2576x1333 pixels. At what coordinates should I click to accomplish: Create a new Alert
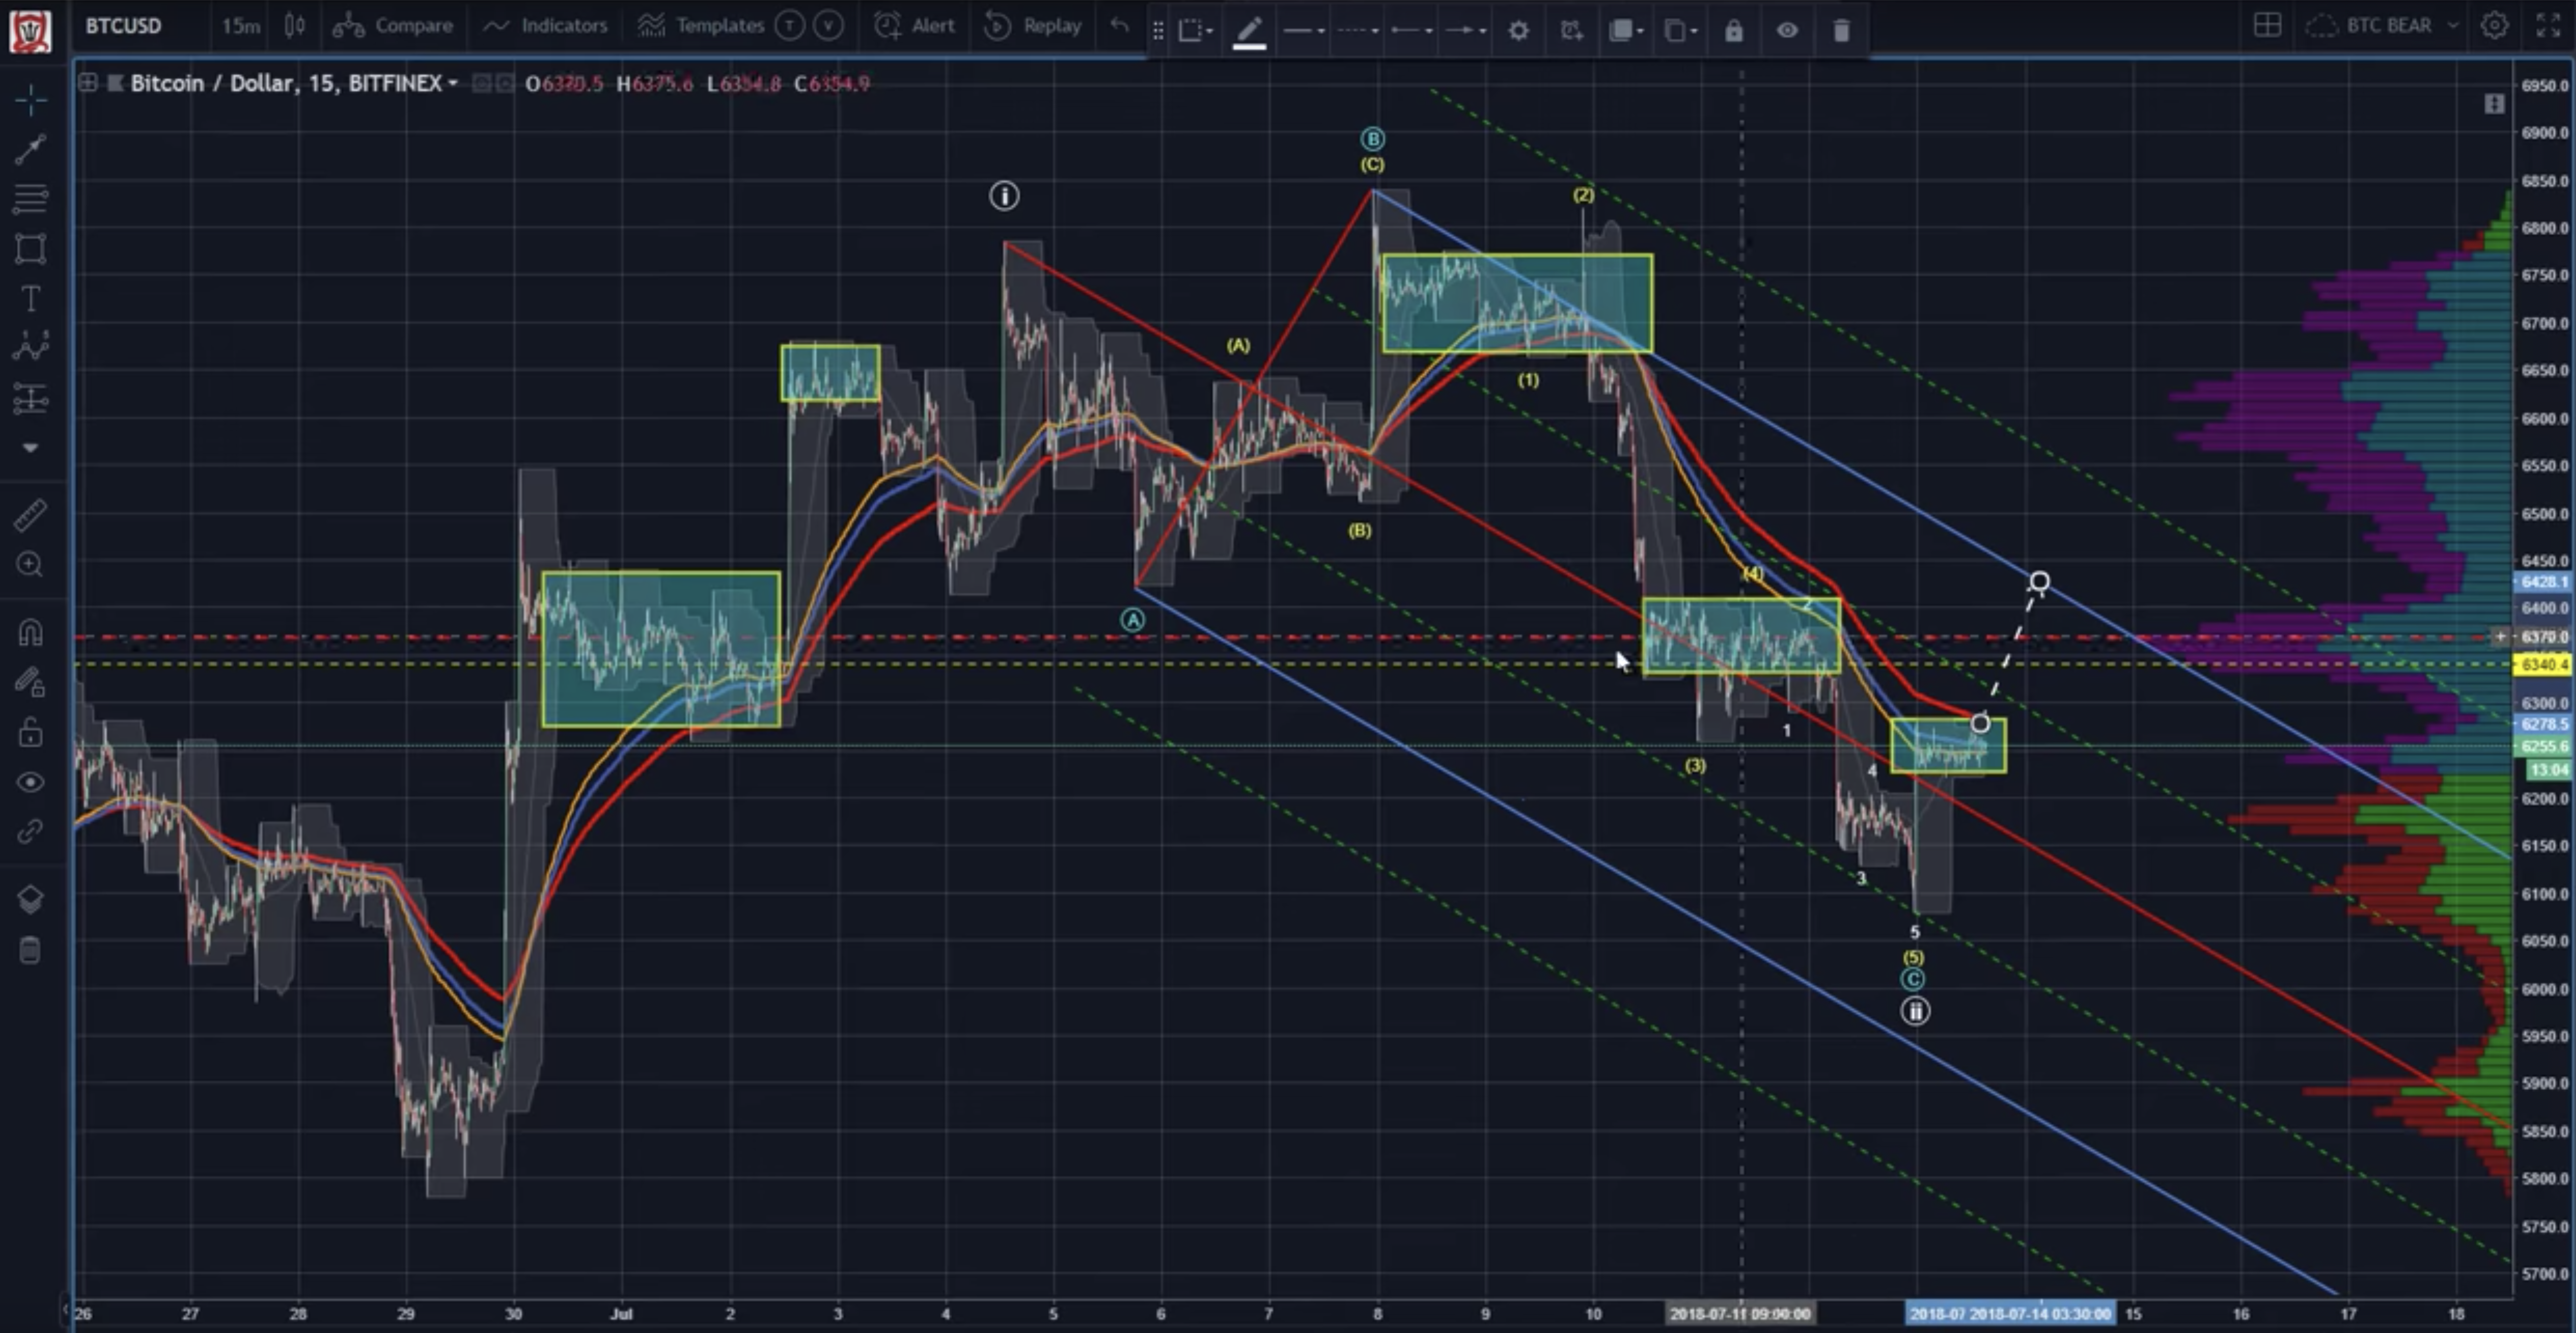tap(914, 26)
